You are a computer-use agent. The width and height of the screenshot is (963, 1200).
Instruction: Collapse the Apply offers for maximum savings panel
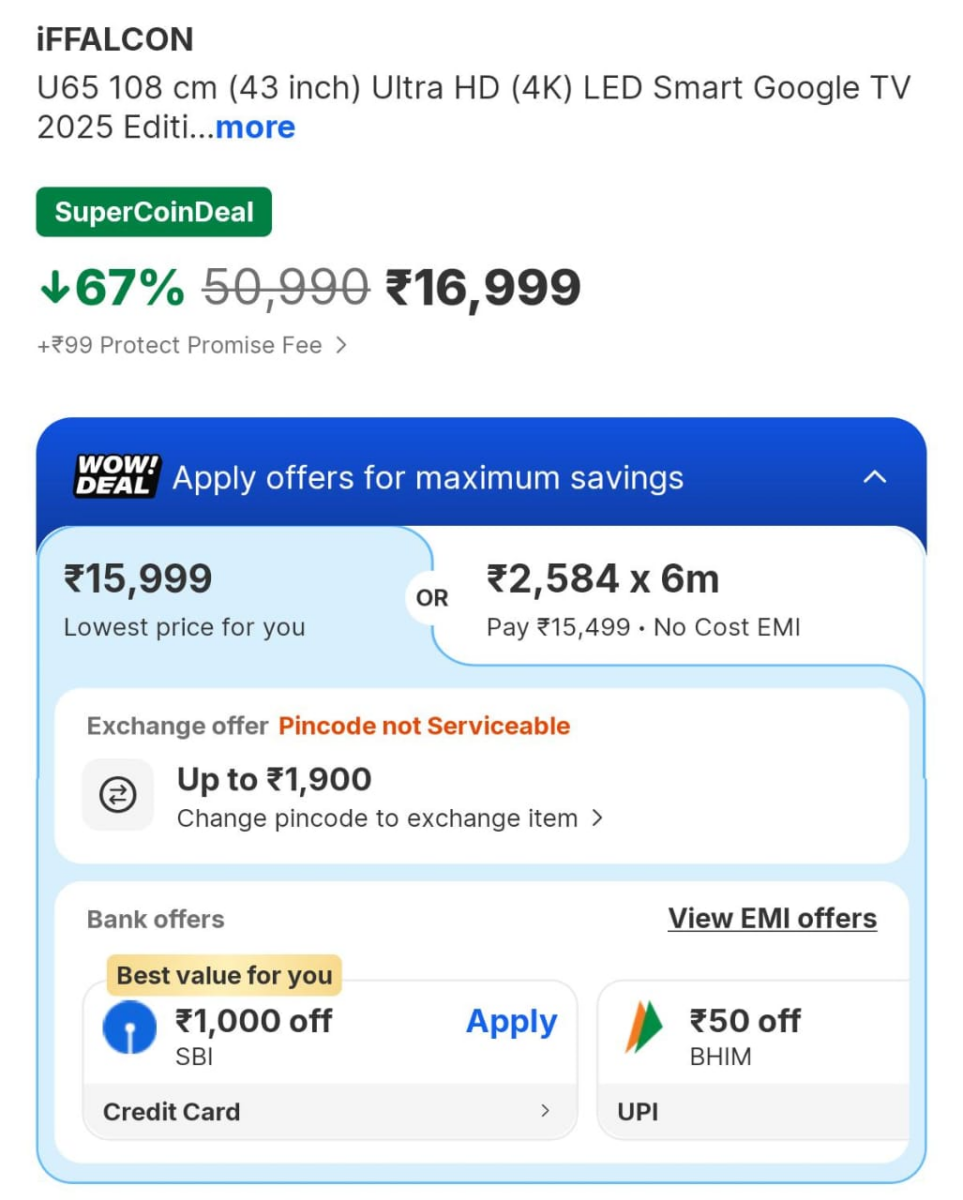coord(875,477)
